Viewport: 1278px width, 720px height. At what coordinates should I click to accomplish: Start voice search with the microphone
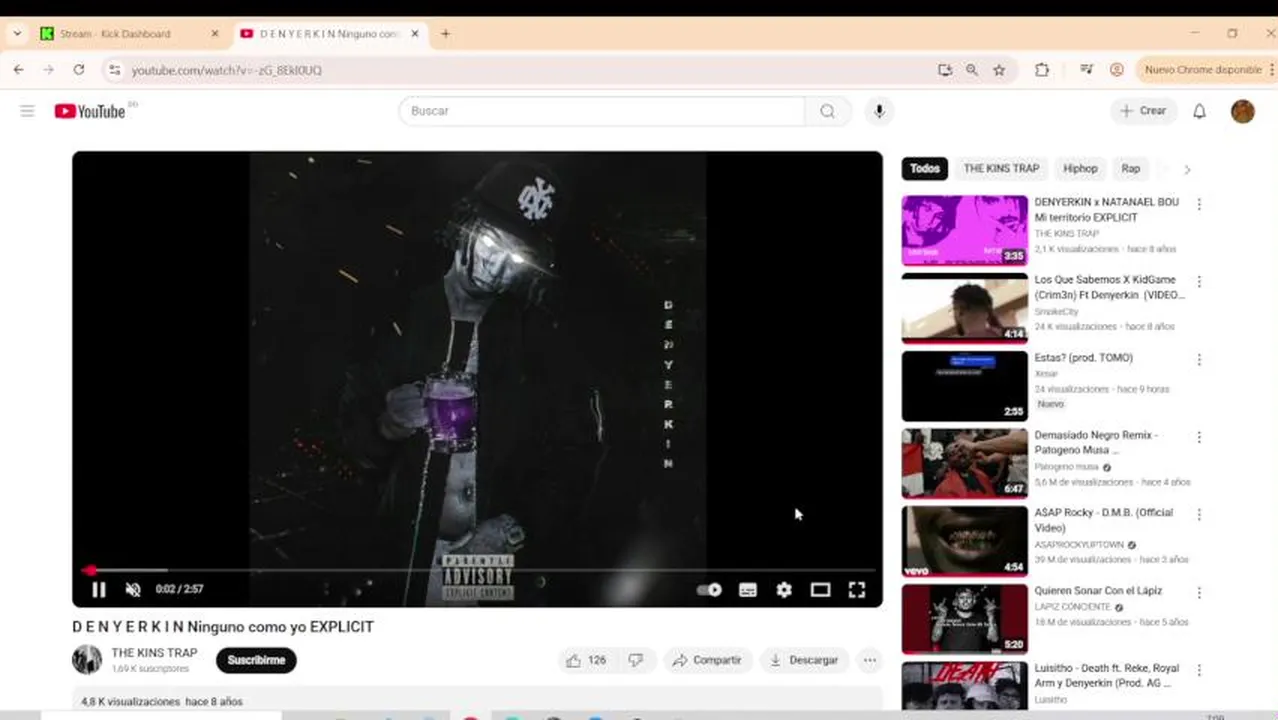click(x=879, y=111)
